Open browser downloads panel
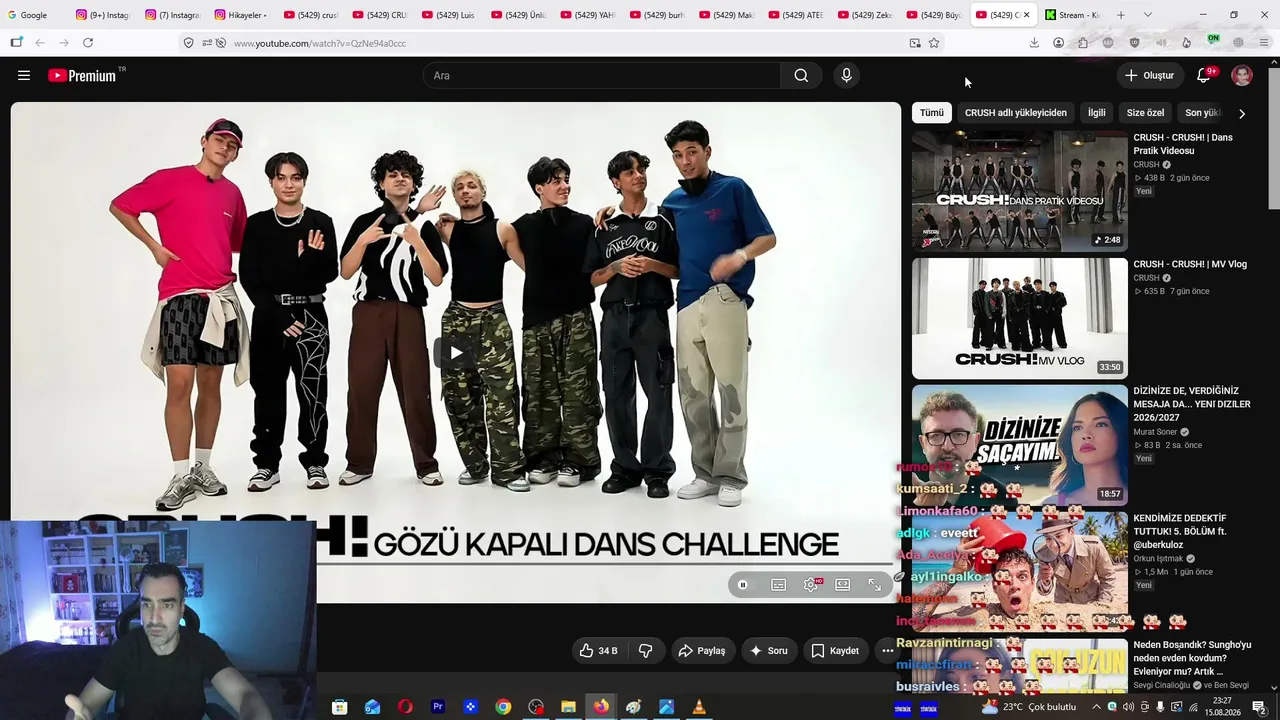Image resolution: width=1280 pixels, height=720 pixels. (x=1034, y=43)
